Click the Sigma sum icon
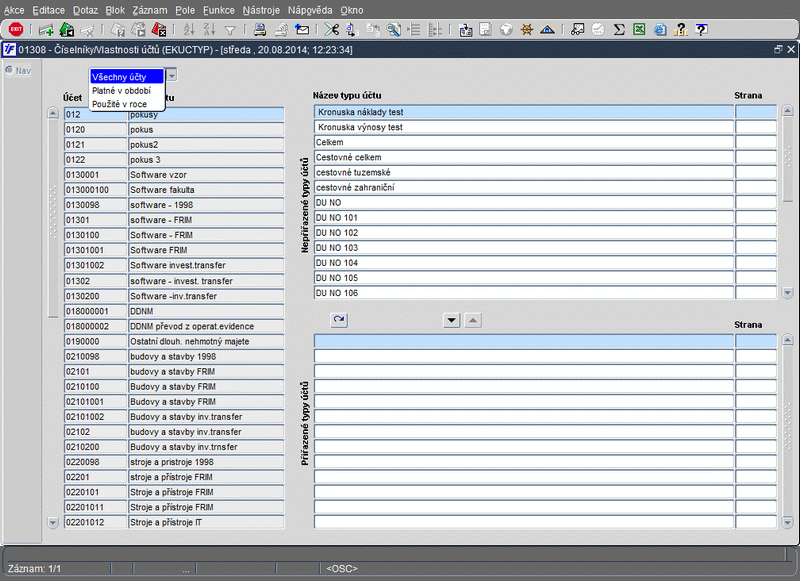 [619, 30]
